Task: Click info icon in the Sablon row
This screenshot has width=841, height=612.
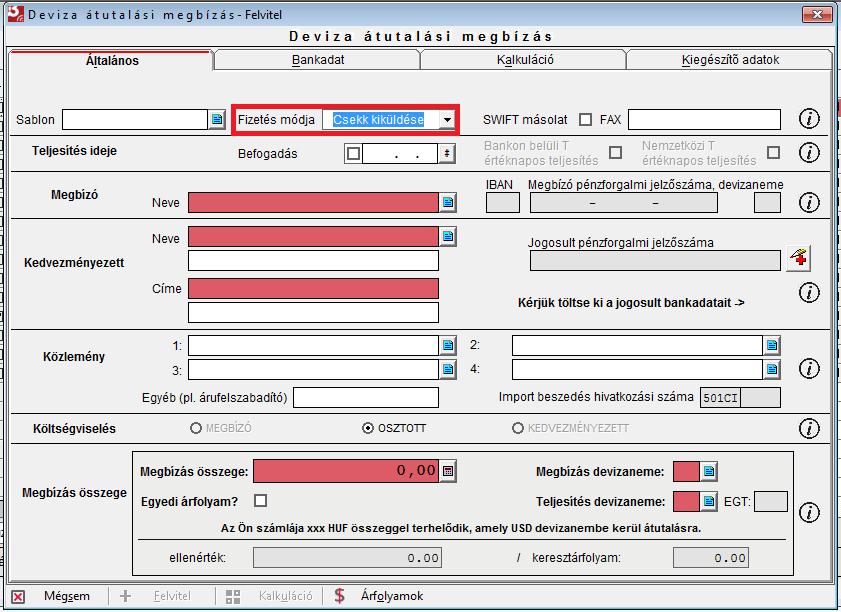Action: pyautogui.click(x=809, y=119)
